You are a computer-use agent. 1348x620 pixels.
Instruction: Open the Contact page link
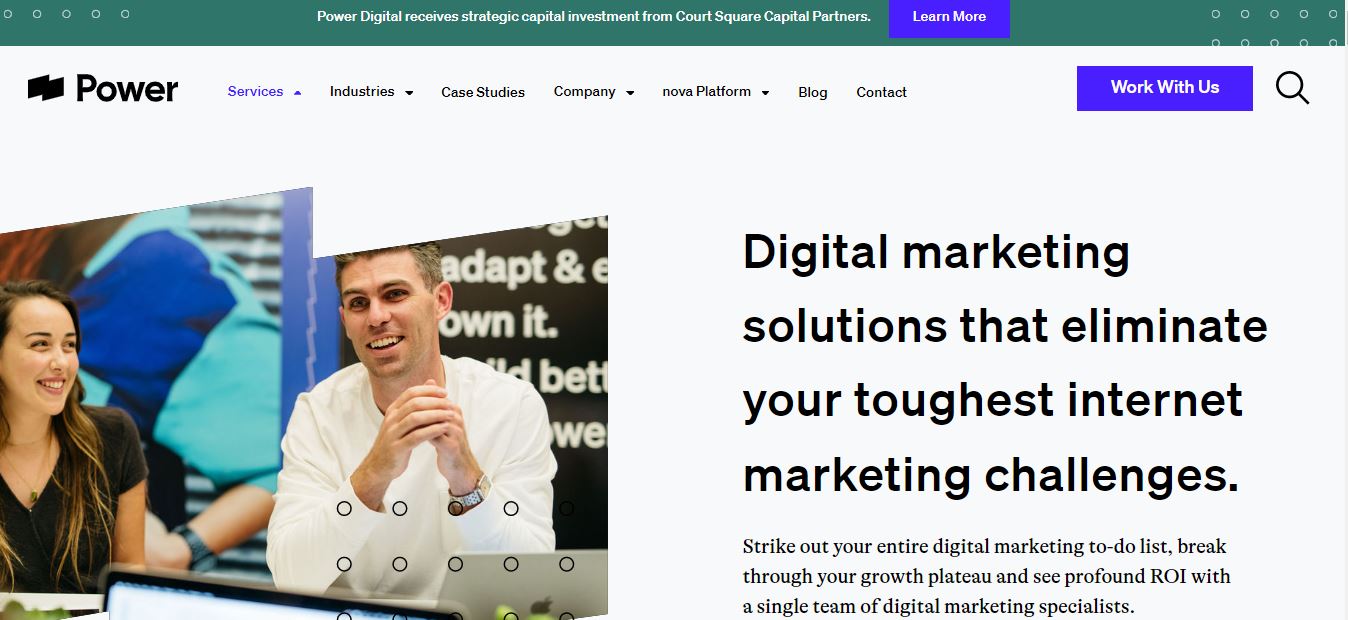click(881, 92)
